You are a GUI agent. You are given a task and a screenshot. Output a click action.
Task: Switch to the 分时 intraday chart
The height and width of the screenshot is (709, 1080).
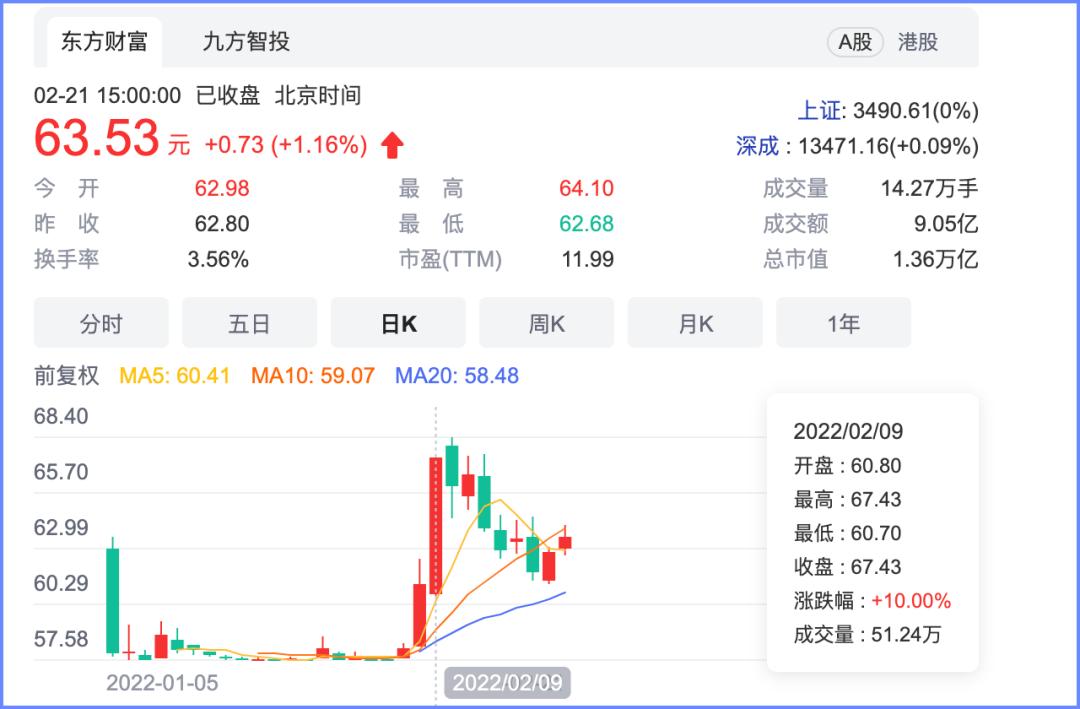pos(101,322)
